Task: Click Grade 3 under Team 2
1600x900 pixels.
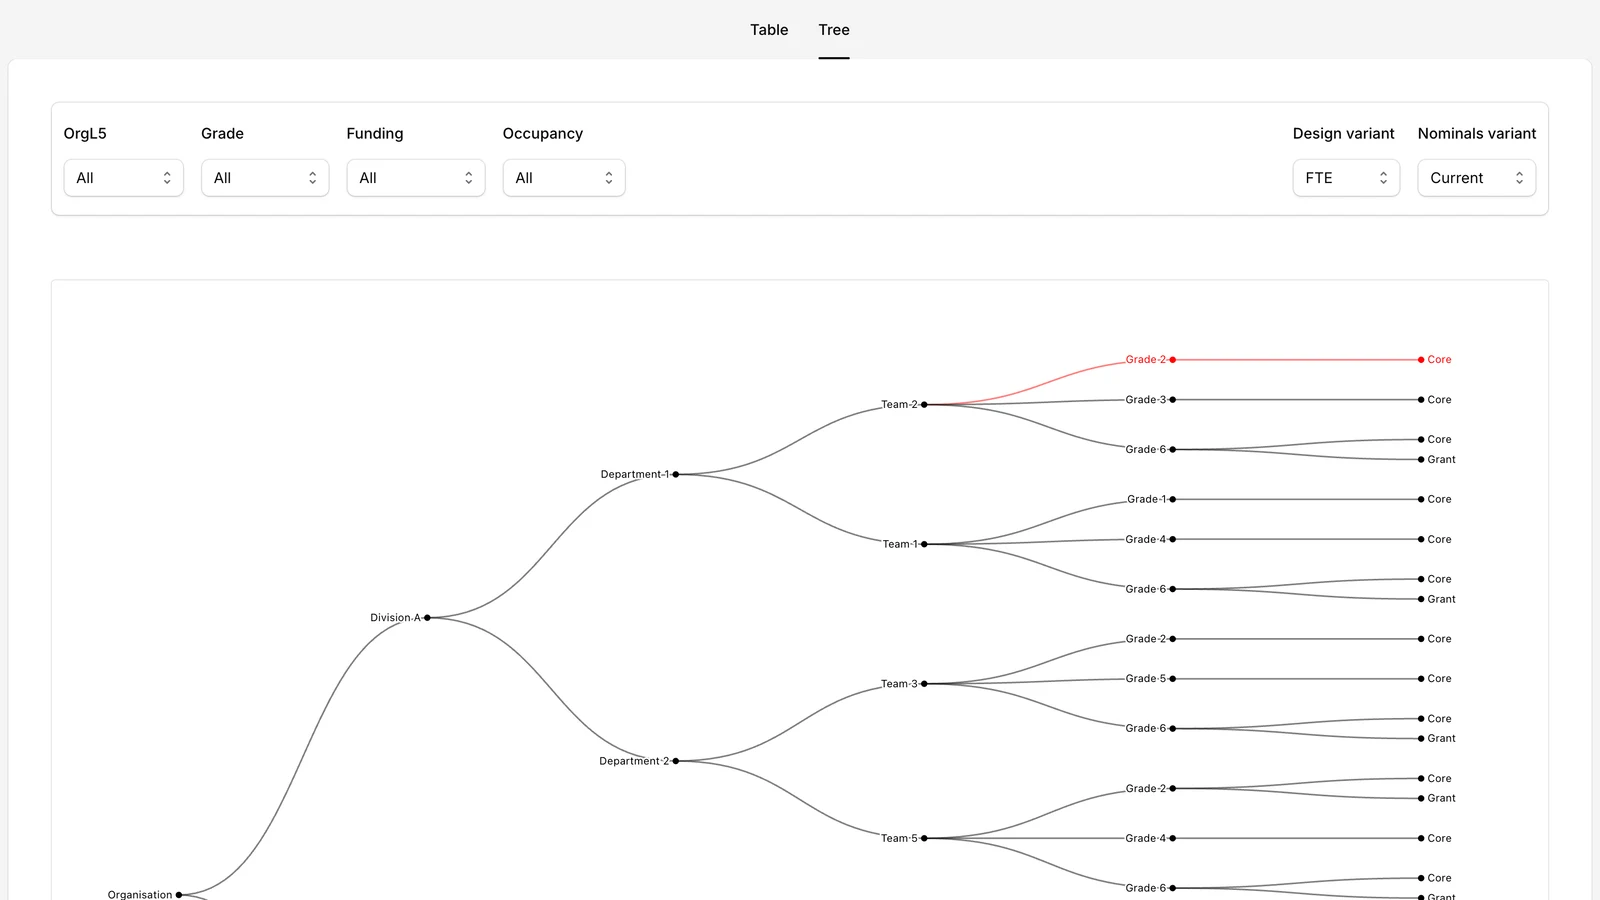Action: (x=1173, y=400)
